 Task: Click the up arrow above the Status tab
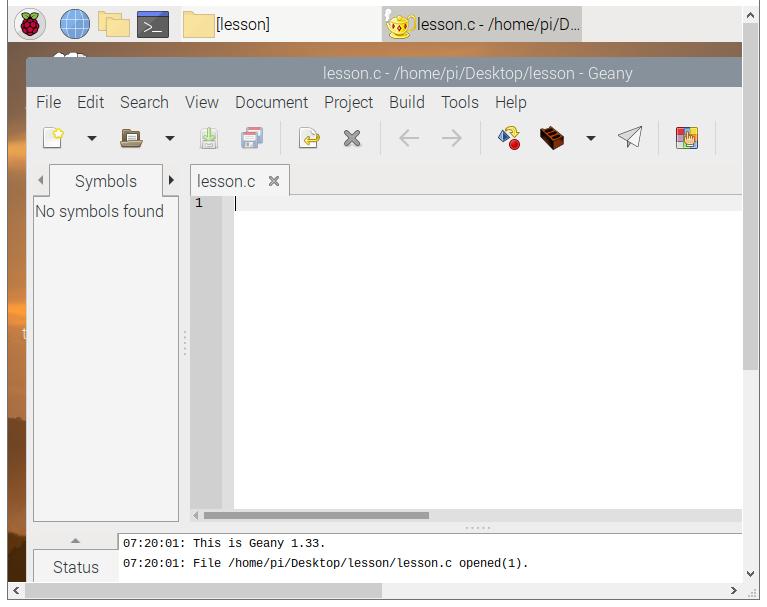coord(75,540)
